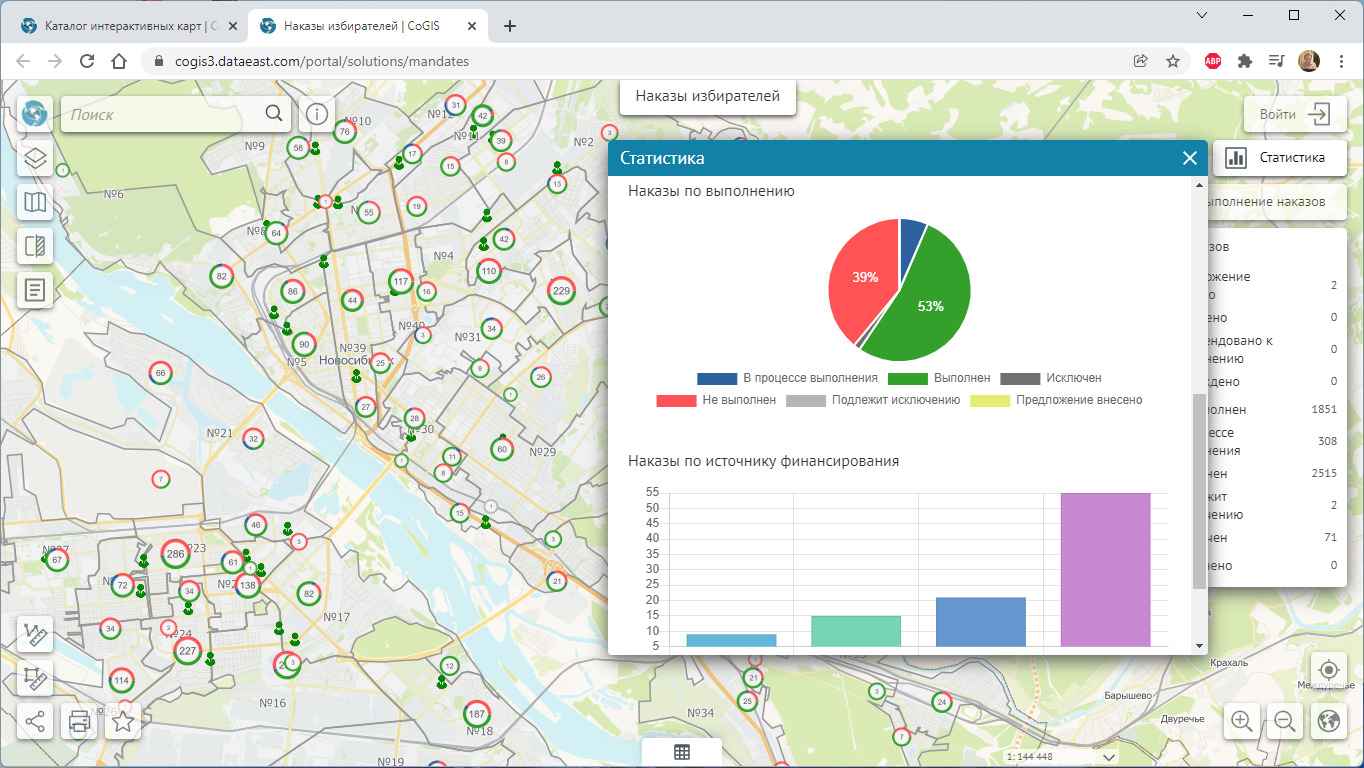1364x768 pixels.
Task: Activate the swipe compare tool
Action: click(35, 247)
